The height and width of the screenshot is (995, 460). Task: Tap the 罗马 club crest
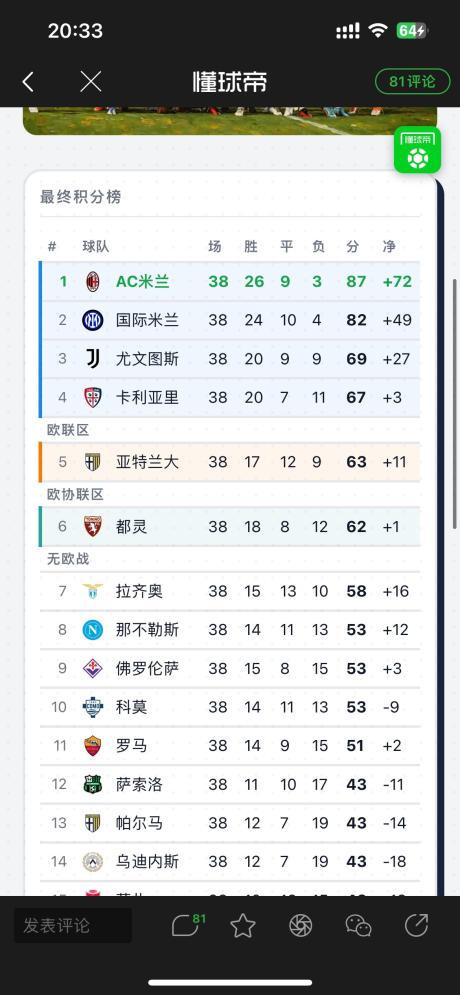[93, 746]
